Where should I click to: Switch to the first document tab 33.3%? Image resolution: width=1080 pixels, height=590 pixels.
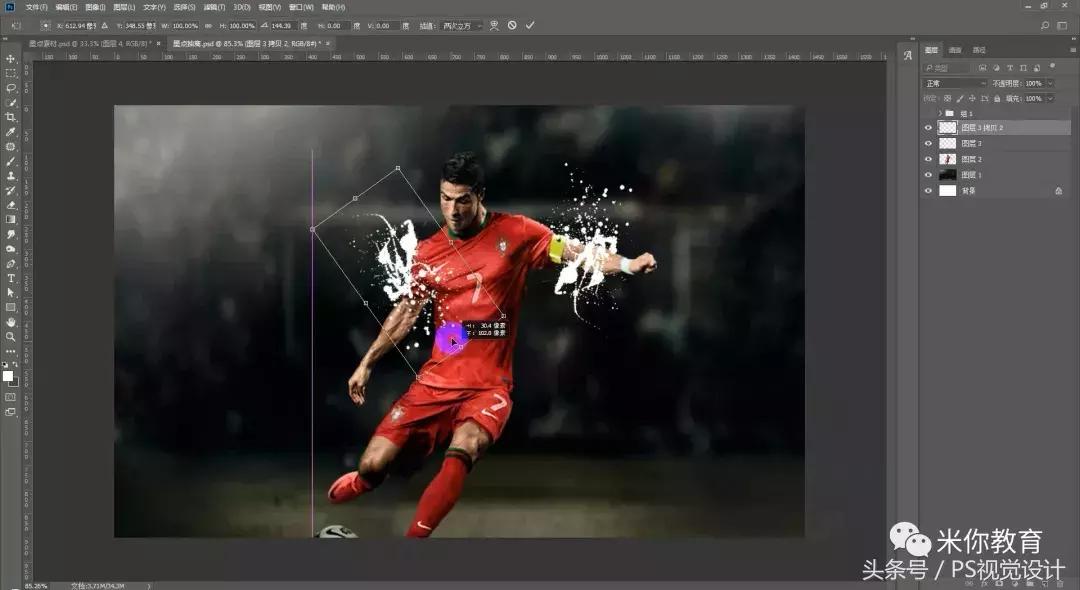pos(90,44)
